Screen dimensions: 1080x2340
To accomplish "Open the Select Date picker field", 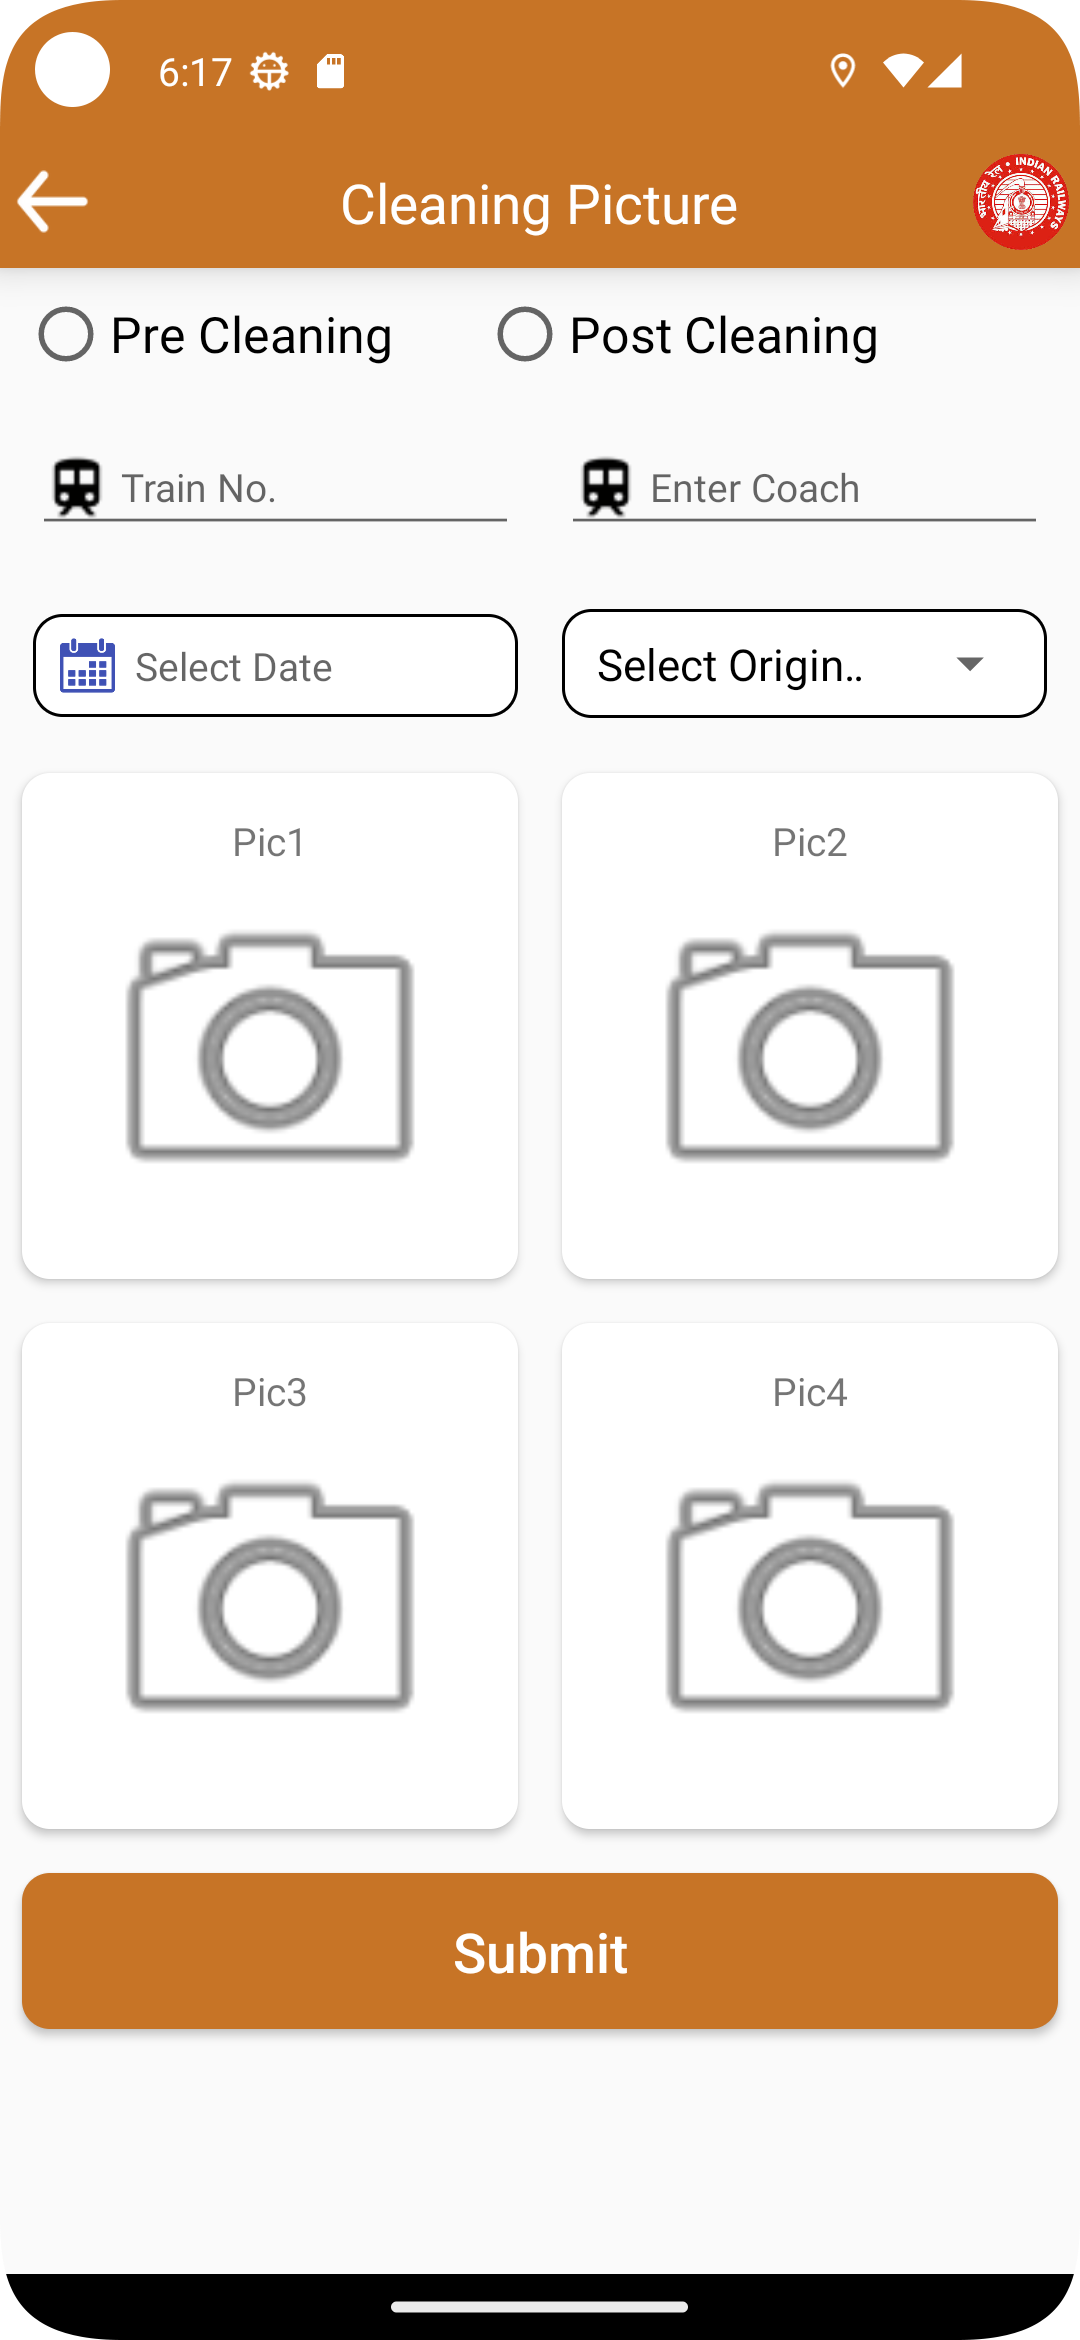I will (x=300, y=666).
